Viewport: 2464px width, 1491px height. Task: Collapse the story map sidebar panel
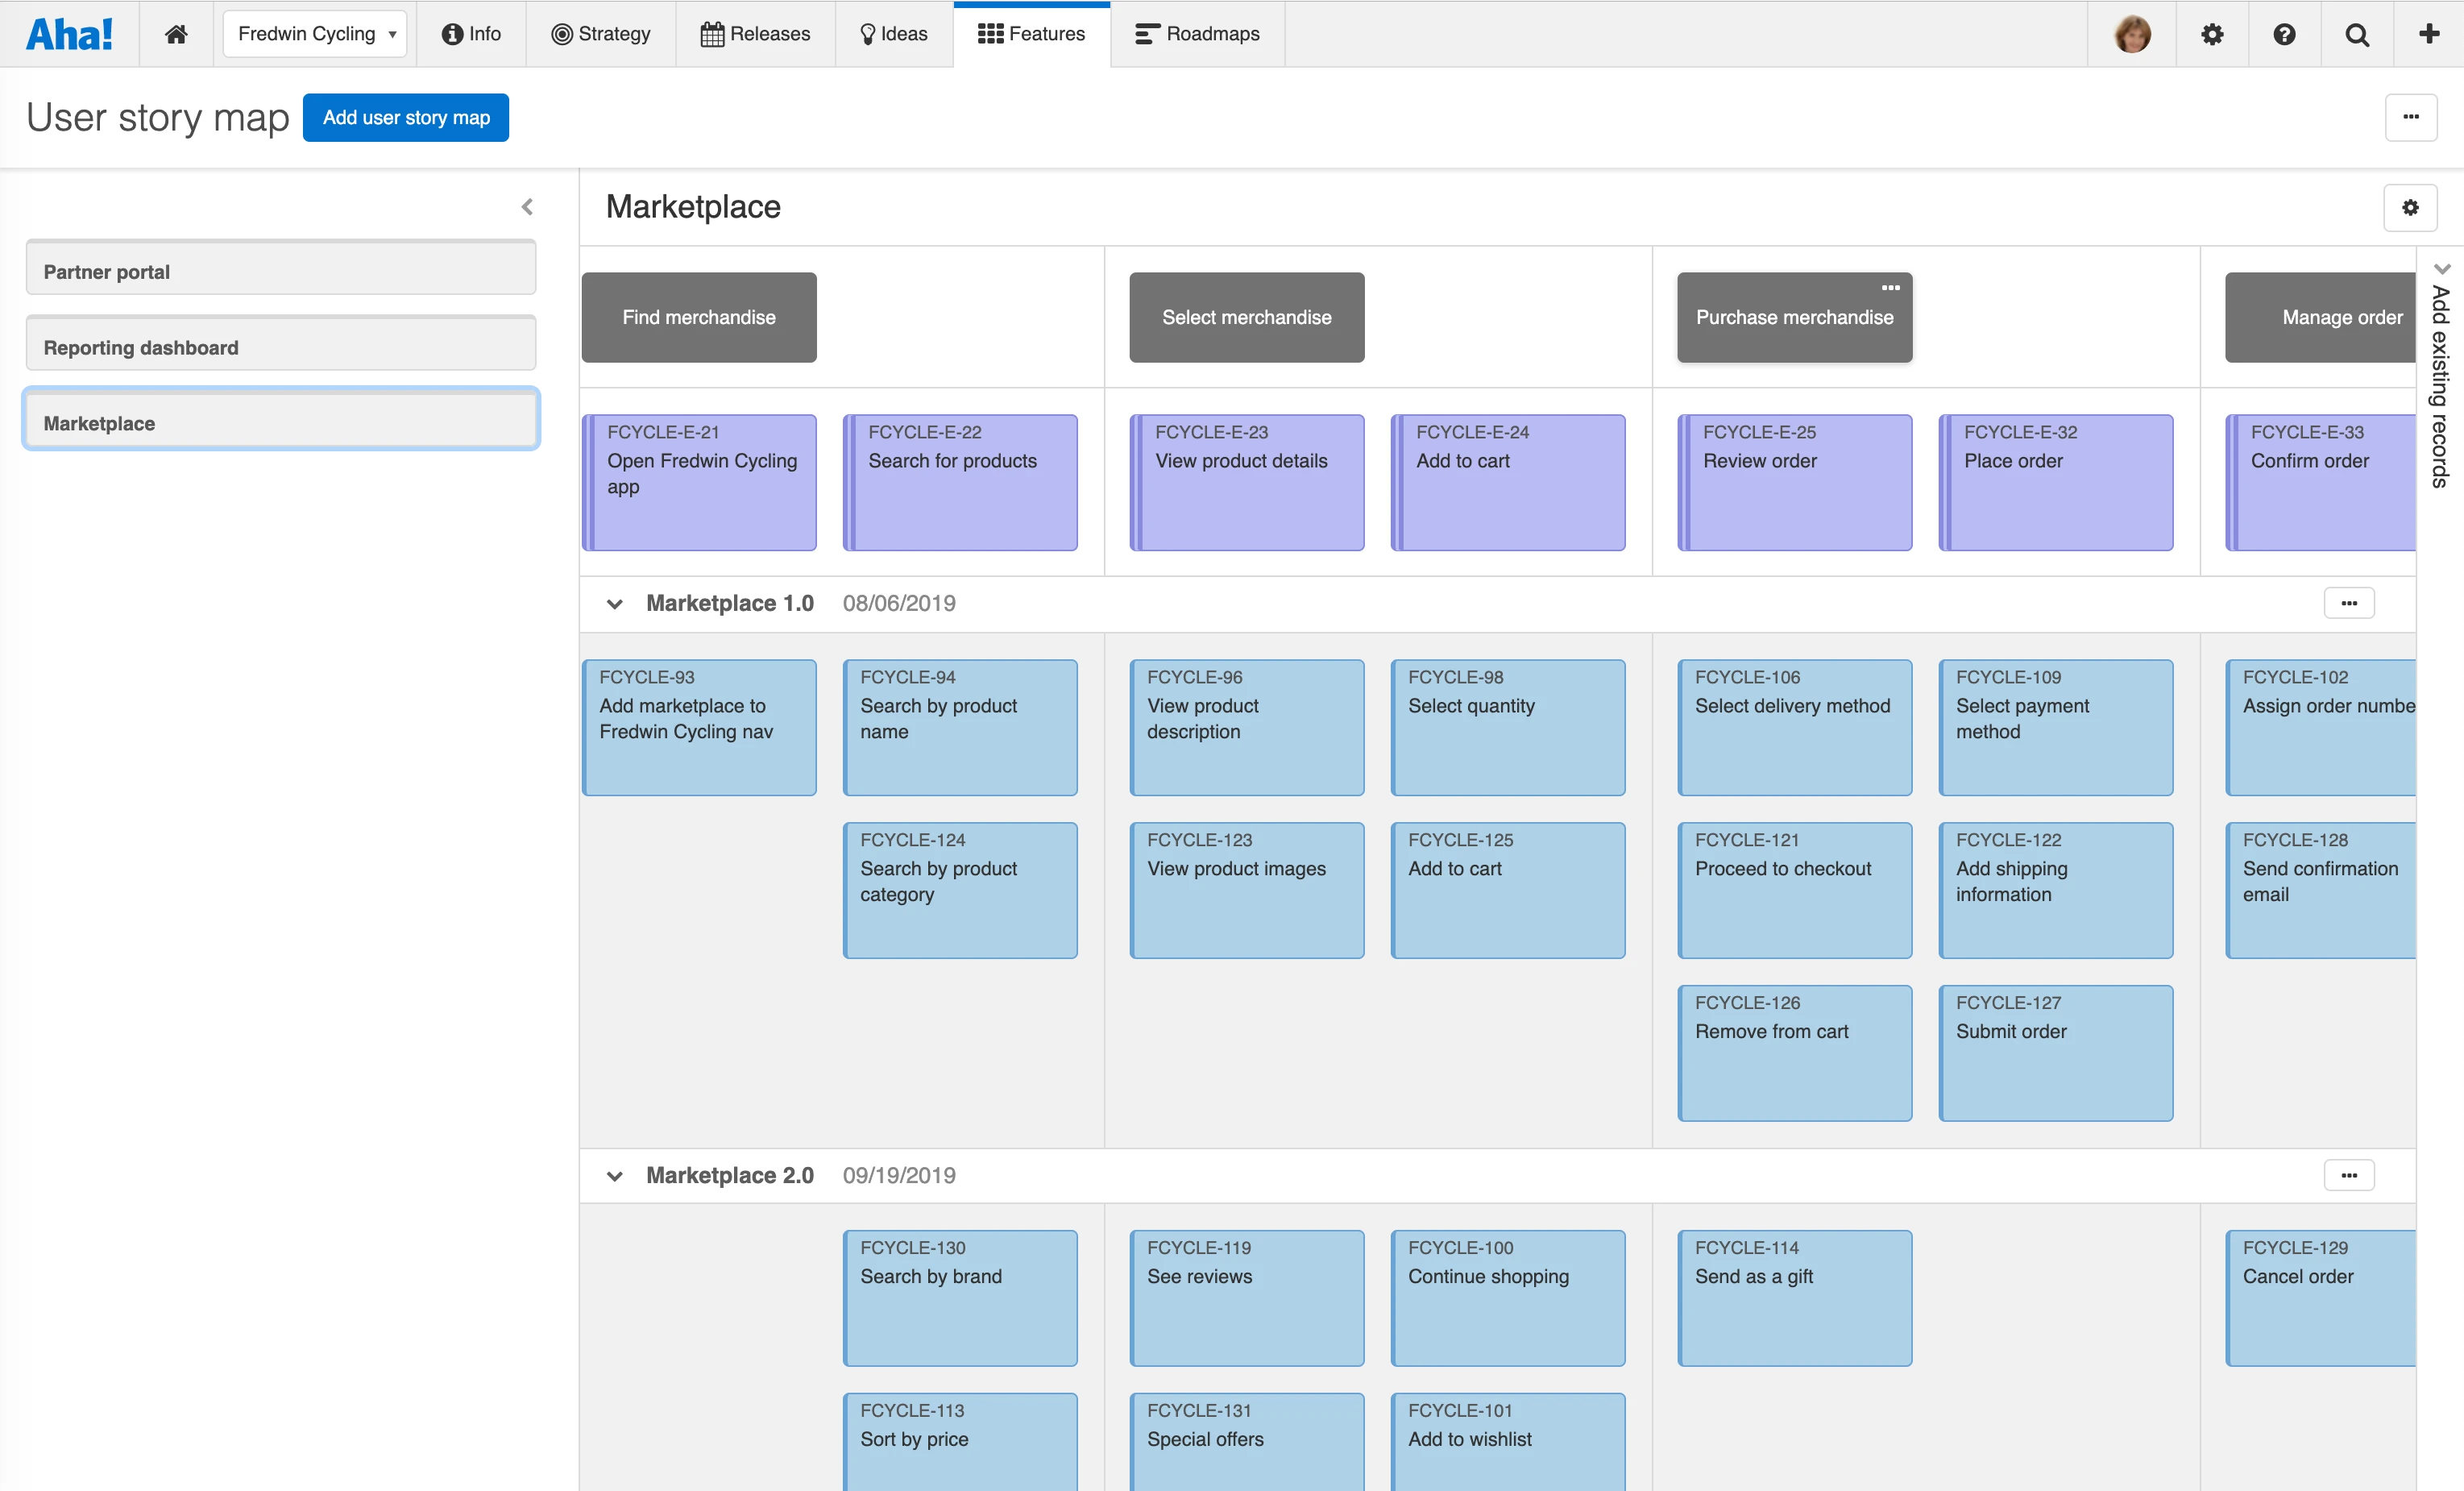(527, 207)
